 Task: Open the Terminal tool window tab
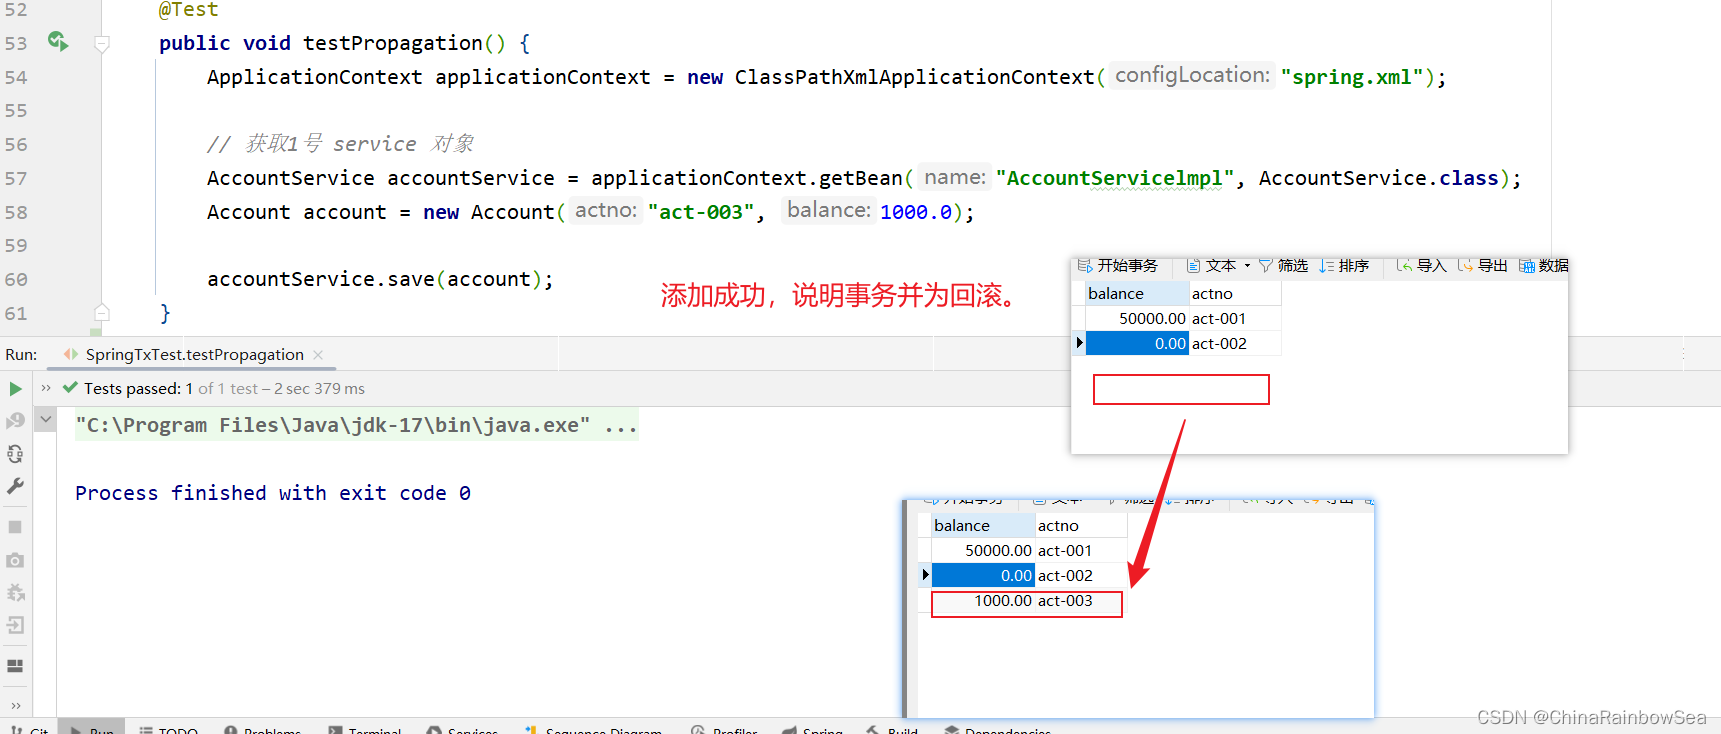pyautogui.click(x=364, y=729)
